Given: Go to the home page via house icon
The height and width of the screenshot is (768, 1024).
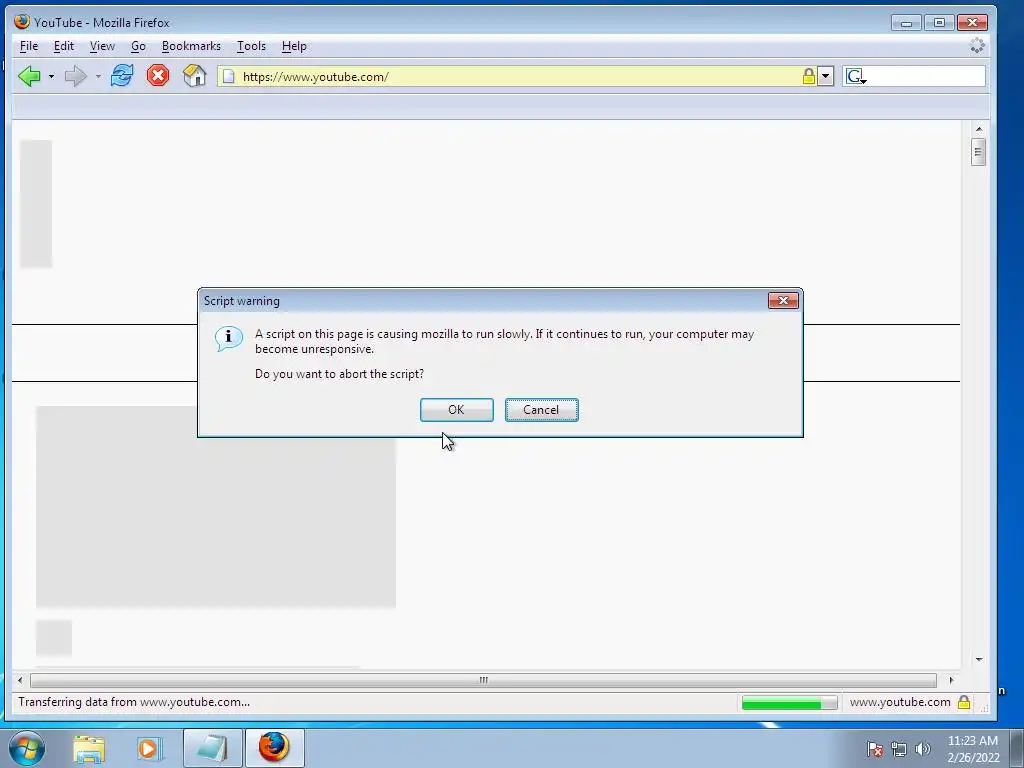Looking at the screenshot, I should [x=194, y=76].
